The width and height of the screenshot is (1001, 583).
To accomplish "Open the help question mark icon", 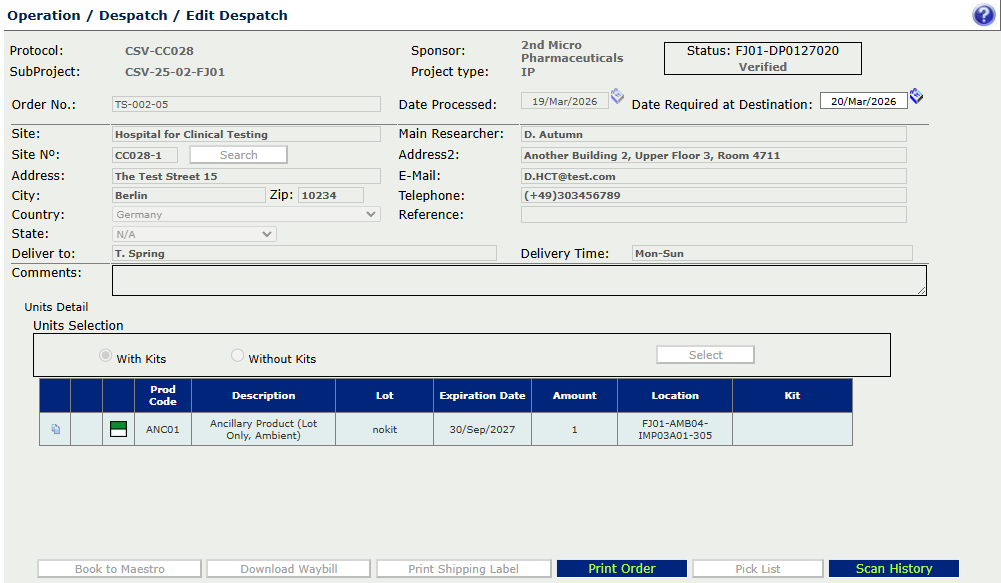I will point(983,15).
